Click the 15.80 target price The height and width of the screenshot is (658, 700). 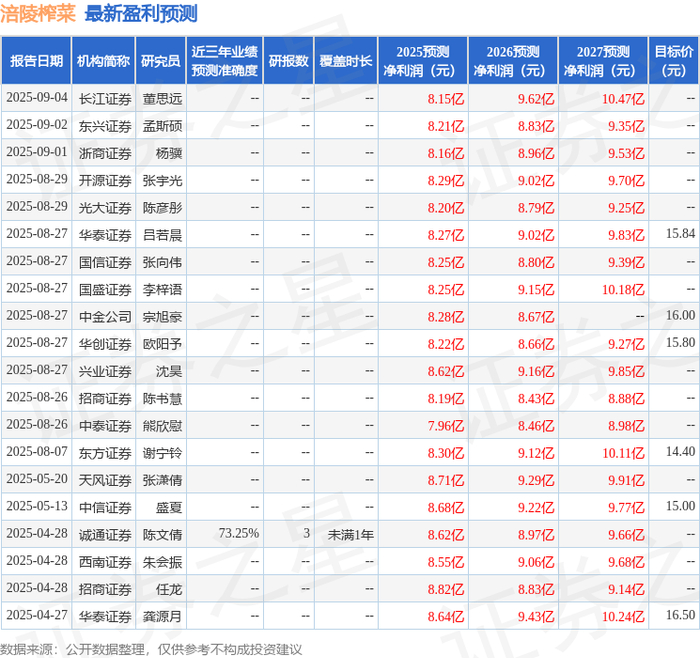click(680, 342)
